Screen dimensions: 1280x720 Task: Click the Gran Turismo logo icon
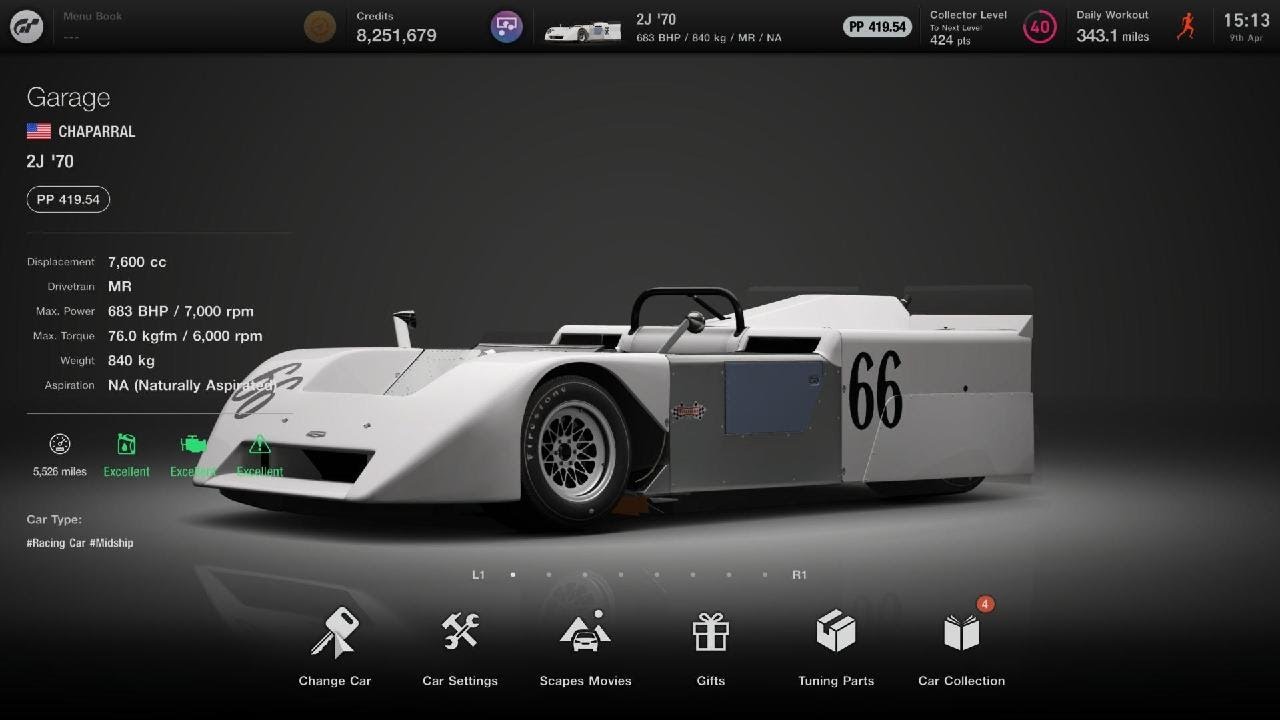coord(26,27)
